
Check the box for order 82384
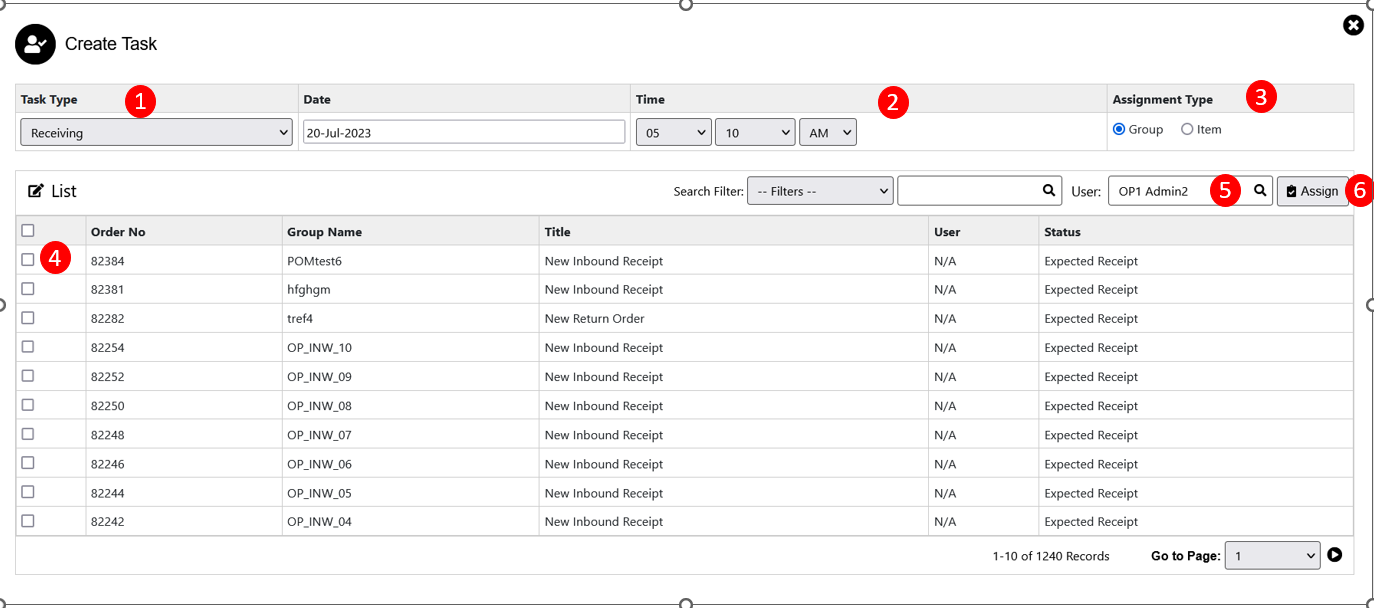(28, 260)
